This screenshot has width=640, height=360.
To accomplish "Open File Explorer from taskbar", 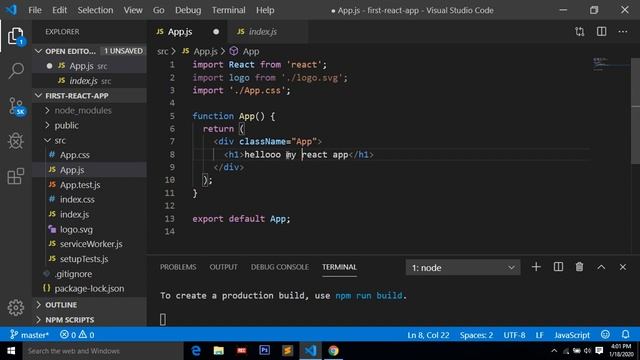I will pos(219,351).
